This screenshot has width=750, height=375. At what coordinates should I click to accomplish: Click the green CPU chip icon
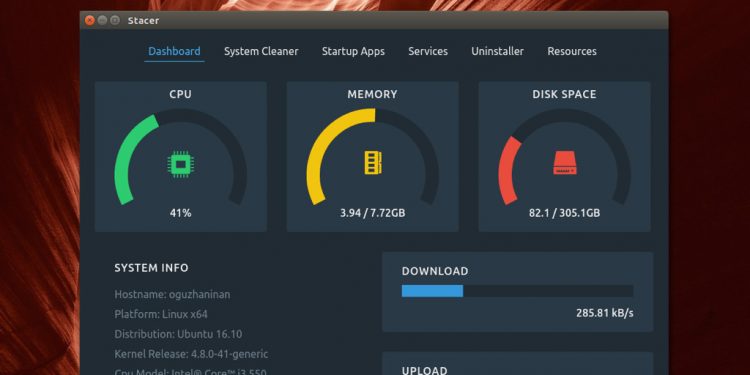click(x=180, y=165)
